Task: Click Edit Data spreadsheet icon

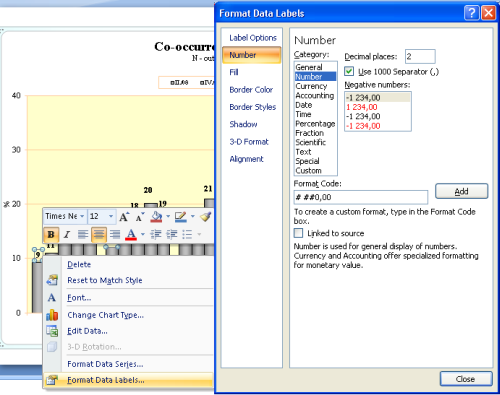Action: click(x=52, y=331)
